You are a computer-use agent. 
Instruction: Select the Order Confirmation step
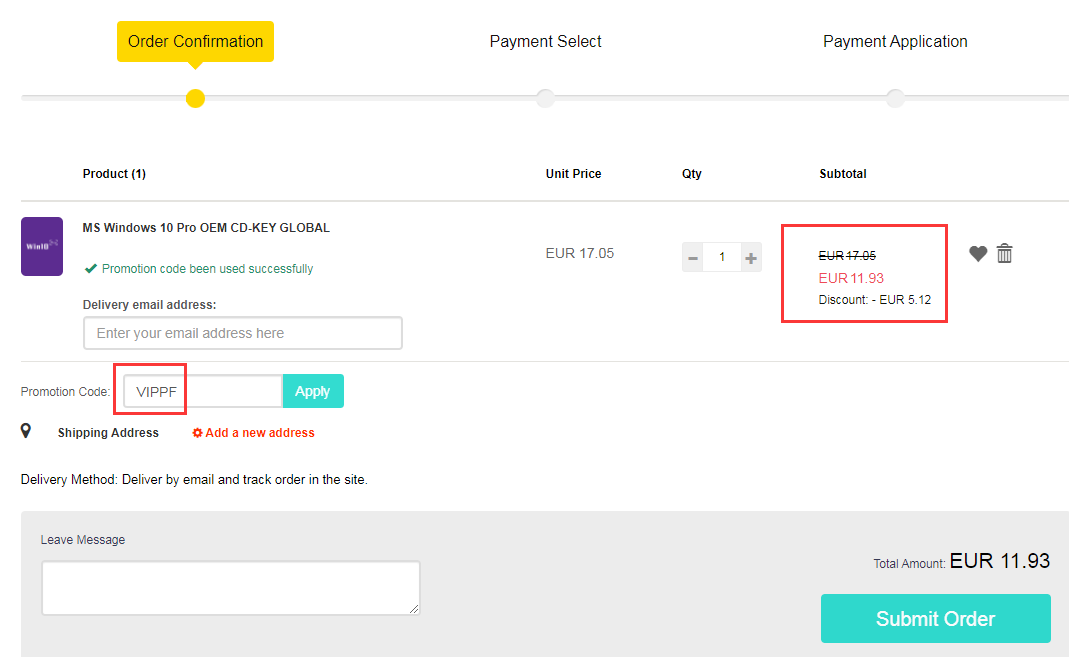[195, 42]
